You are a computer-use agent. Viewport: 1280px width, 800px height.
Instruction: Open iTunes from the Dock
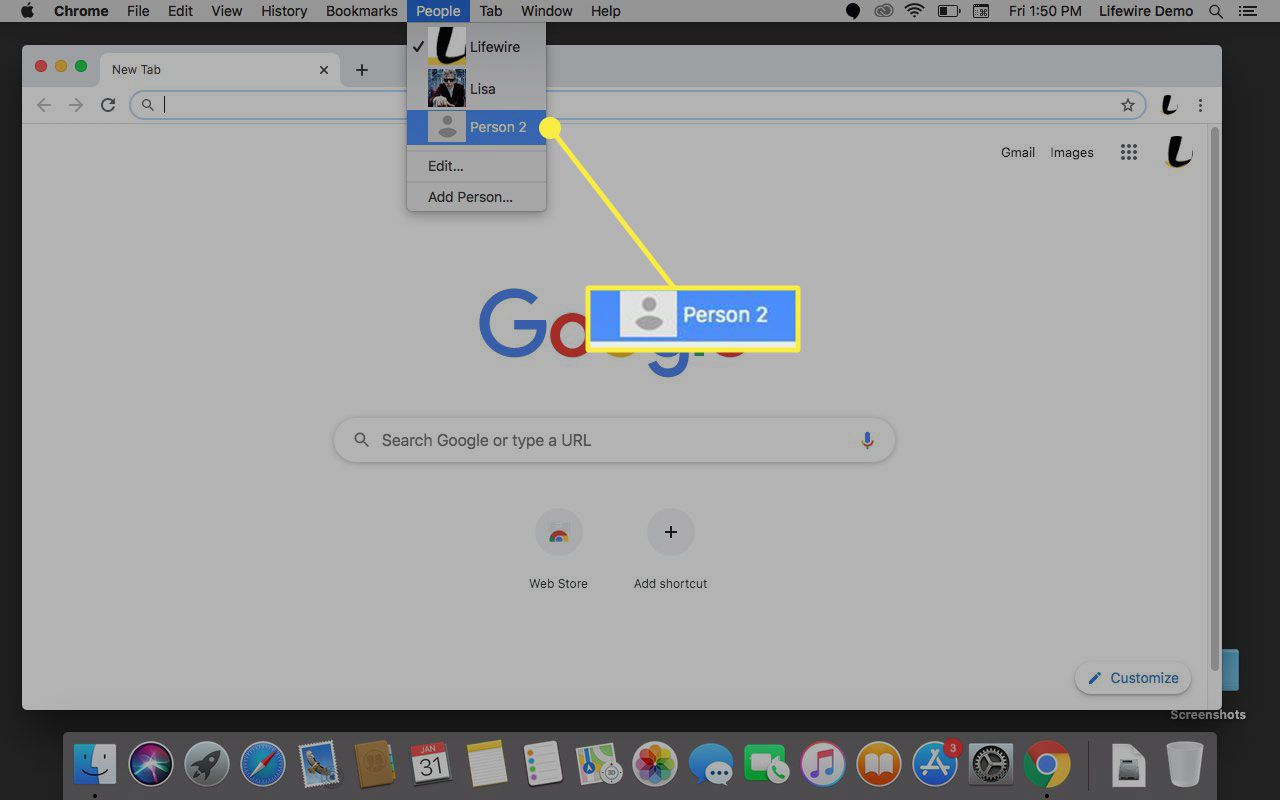coord(823,766)
